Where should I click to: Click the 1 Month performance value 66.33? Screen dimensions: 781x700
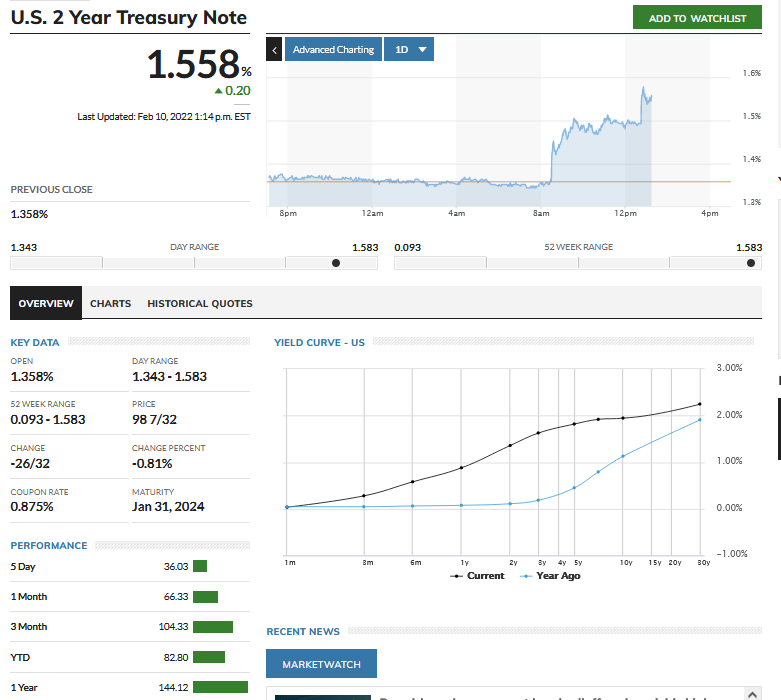(176, 596)
